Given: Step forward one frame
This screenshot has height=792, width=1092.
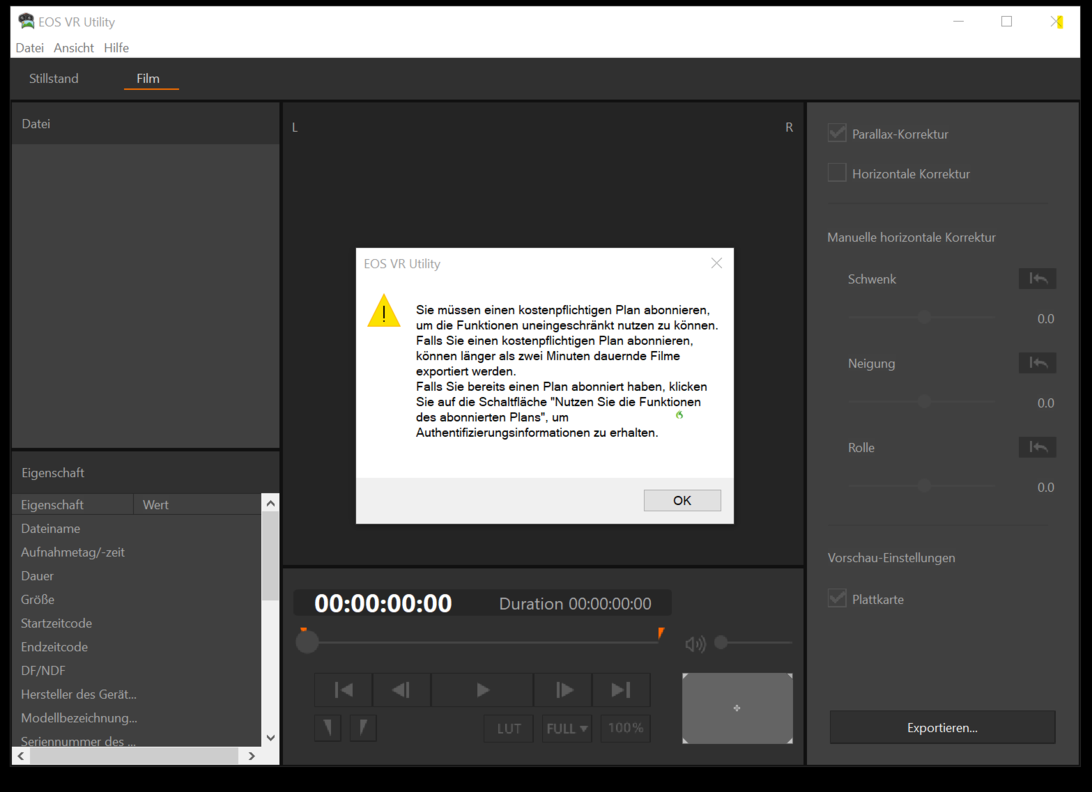Looking at the screenshot, I should (564, 690).
